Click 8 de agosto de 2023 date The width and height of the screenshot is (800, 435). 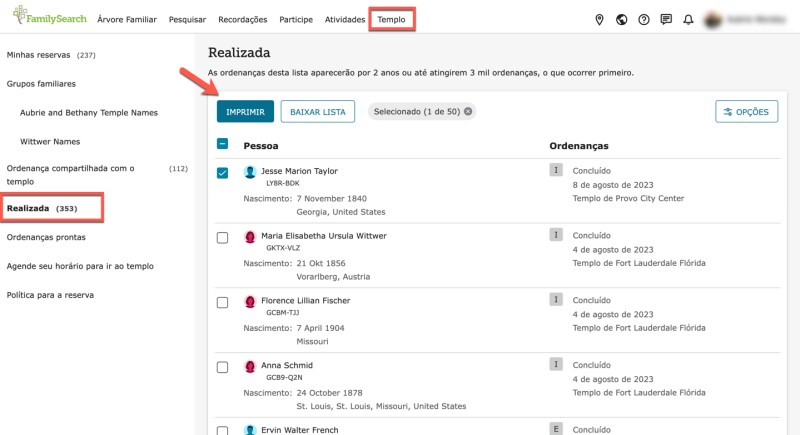click(x=613, y=185)
